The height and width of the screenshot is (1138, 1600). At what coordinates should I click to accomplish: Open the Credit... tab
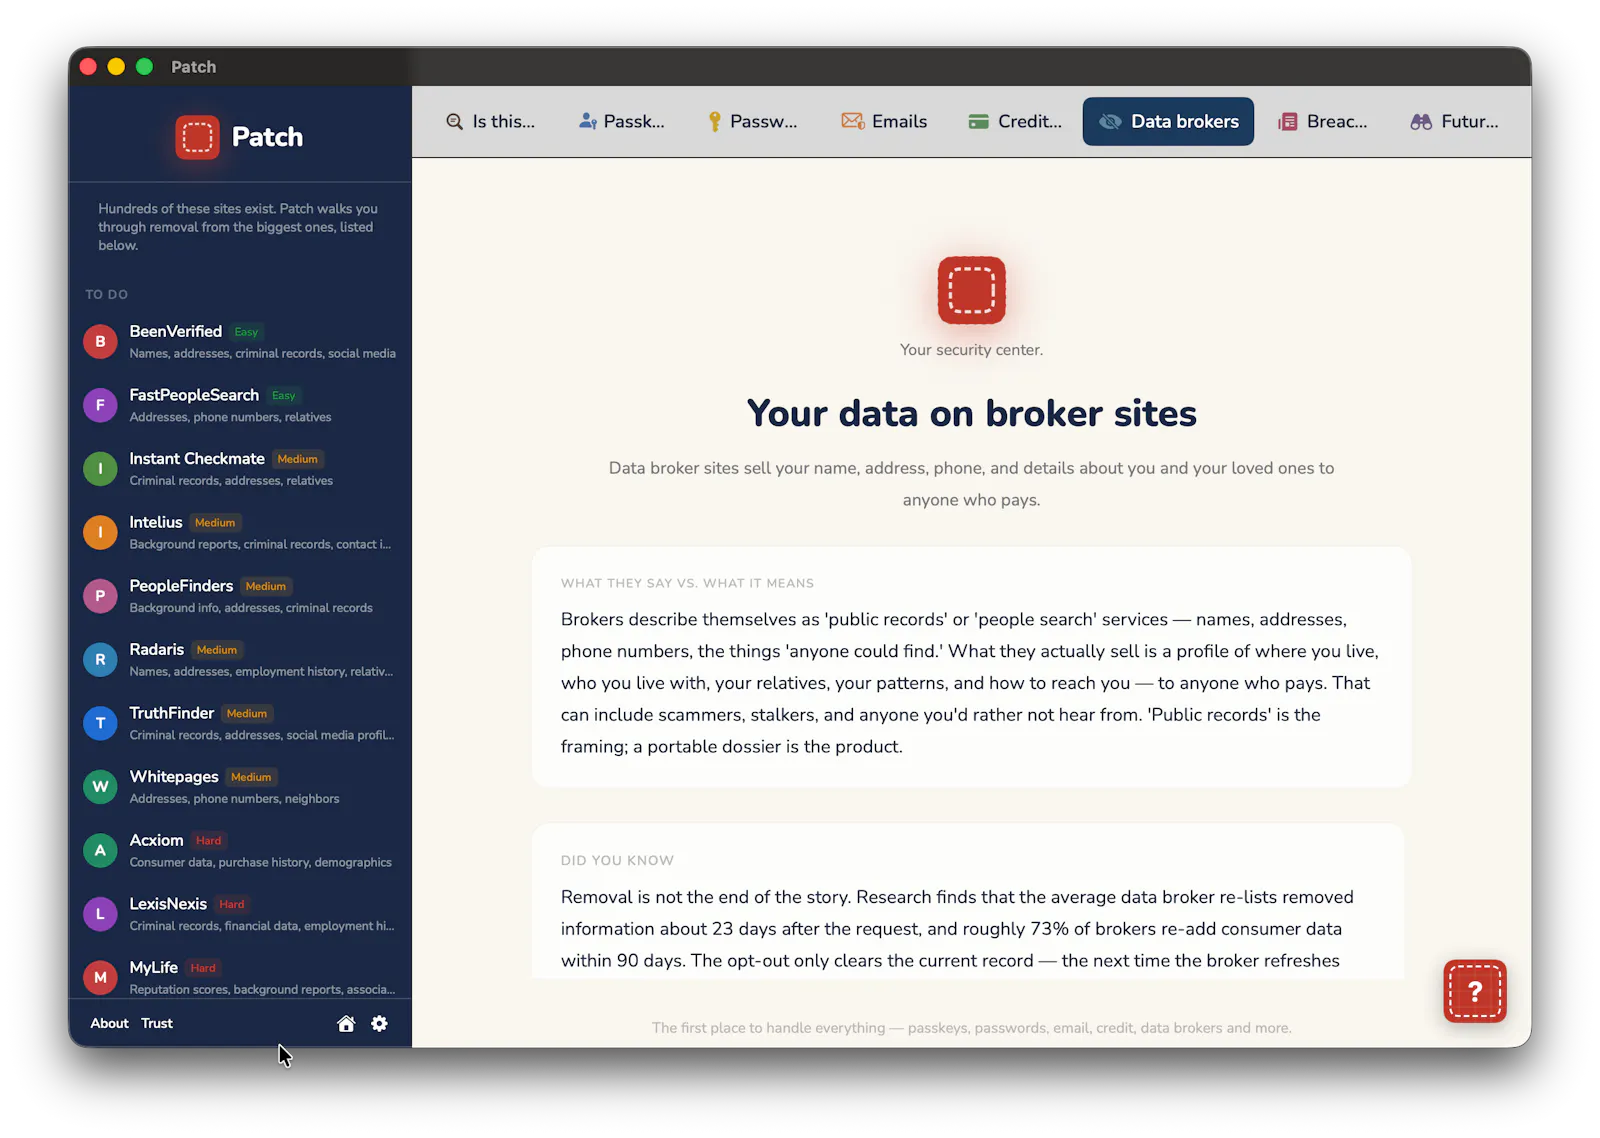tap(1015, 121)
